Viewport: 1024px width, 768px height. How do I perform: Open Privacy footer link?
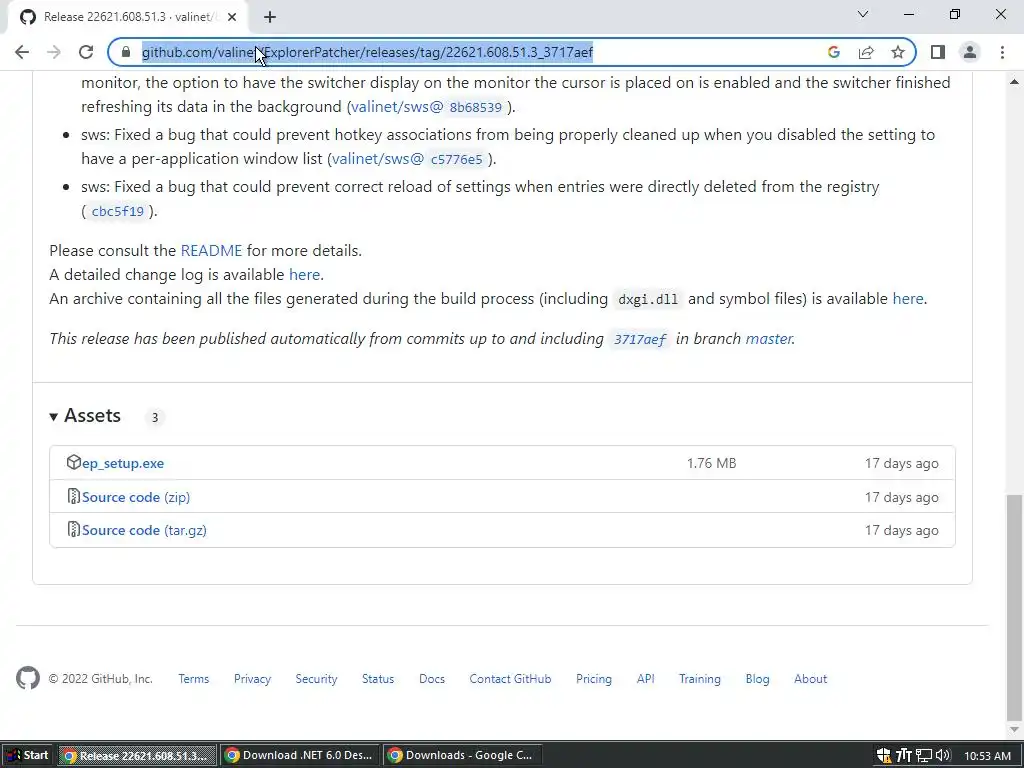252,679
